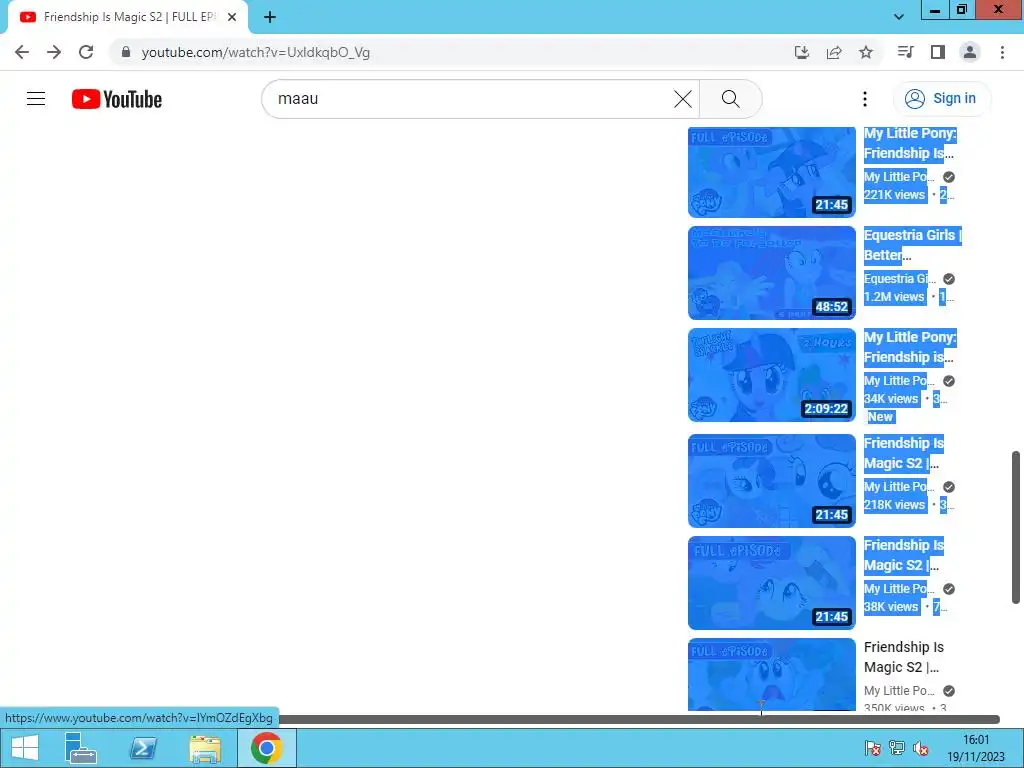The height and width of the screenshot is (768, 1024).
Task: Bookmark this tab with the star
Action: click(866, 52)
